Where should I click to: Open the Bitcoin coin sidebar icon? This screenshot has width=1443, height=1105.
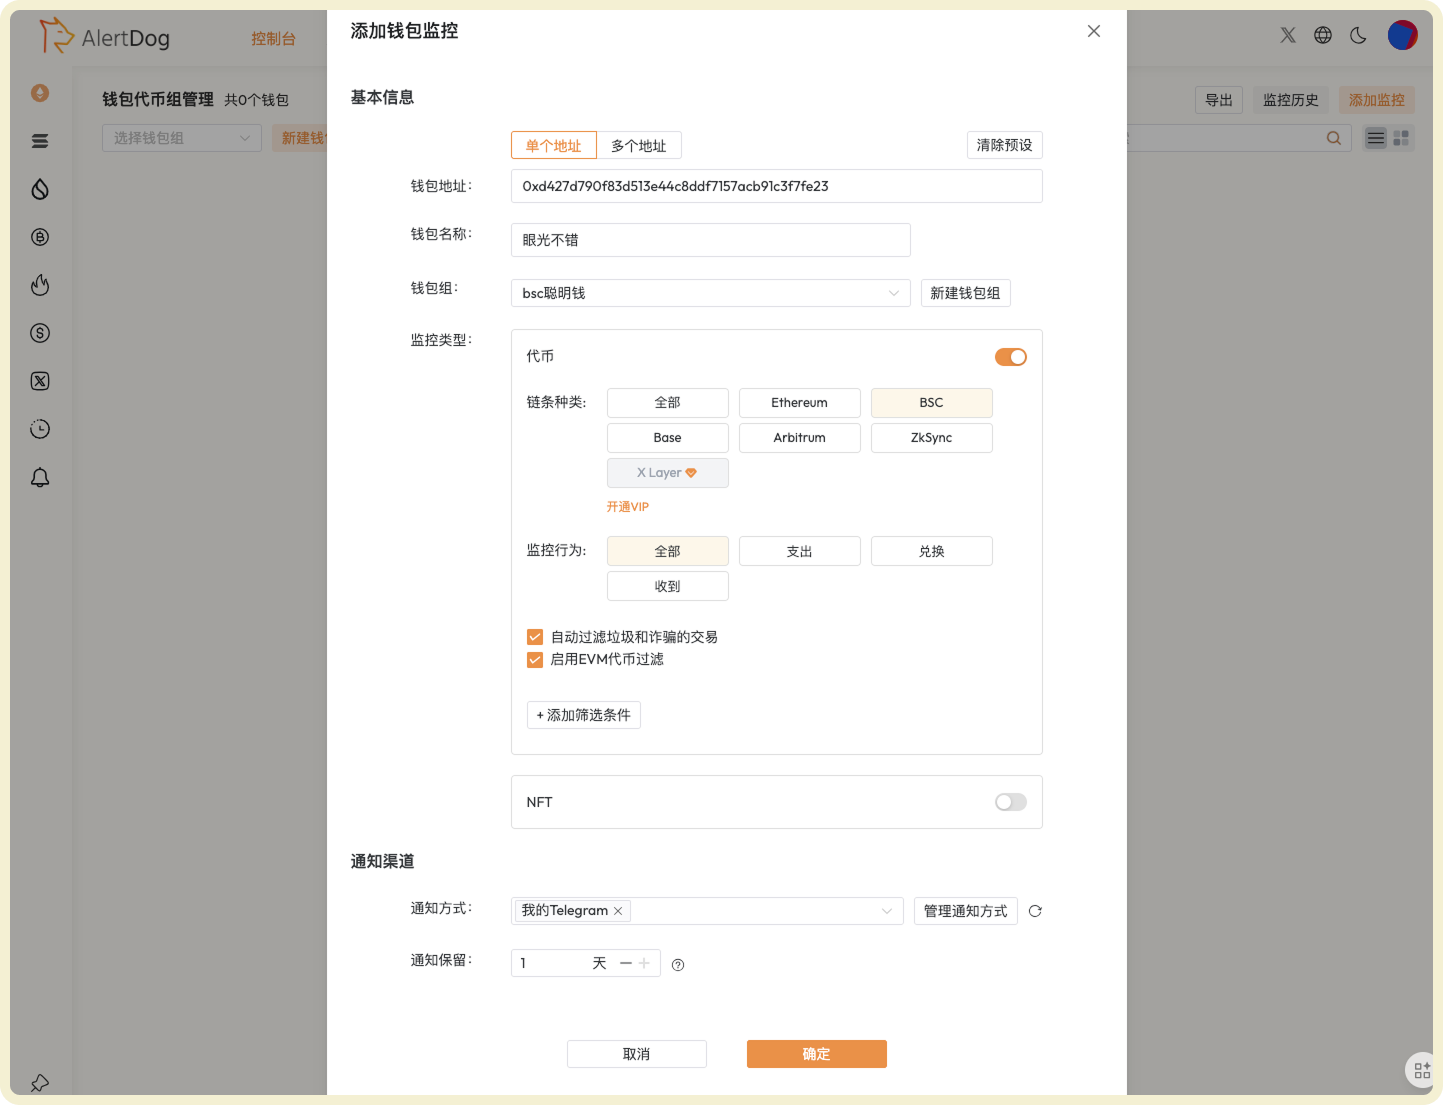tap(40, 237)
